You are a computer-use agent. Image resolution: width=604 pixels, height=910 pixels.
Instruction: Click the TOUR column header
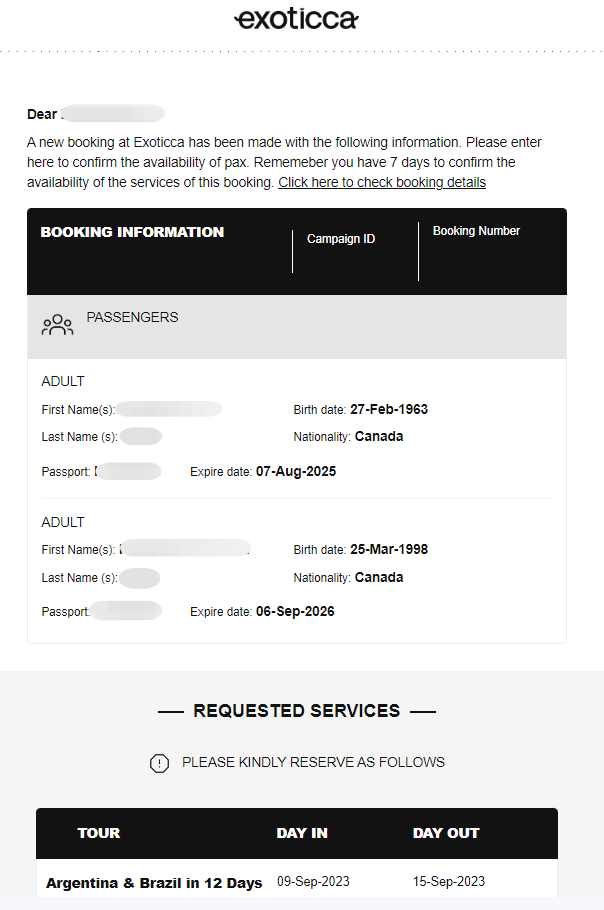pyautogui.click(x=98, y=833)
